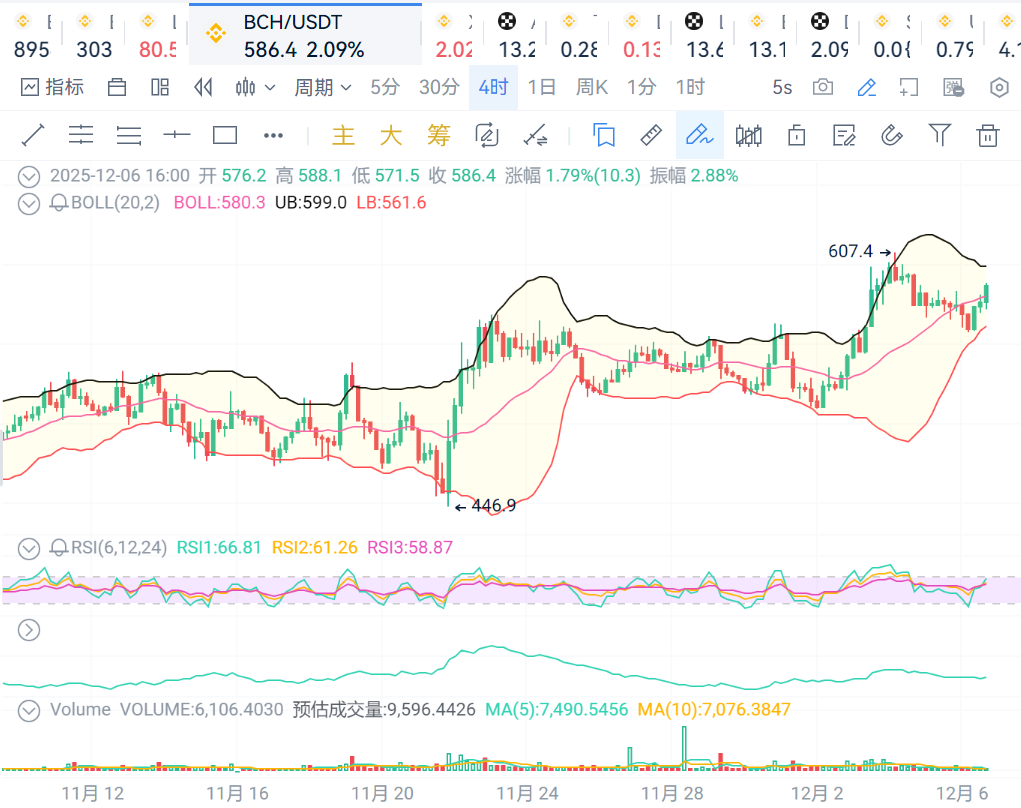Take a chart screenshot with camera icon
Viewport: 1021px width, 808px height.
(x=822, y=87)
